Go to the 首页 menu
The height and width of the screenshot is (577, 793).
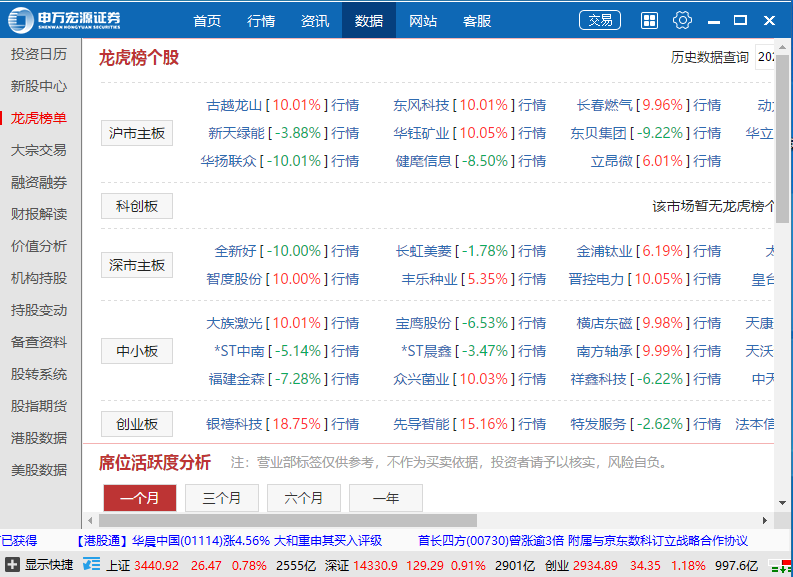207,21
